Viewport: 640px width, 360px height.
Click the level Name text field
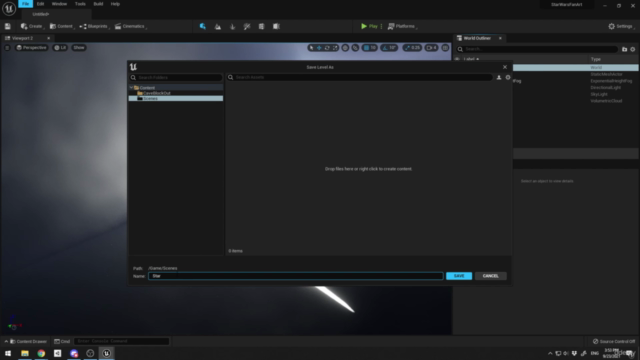click(296, 276)
